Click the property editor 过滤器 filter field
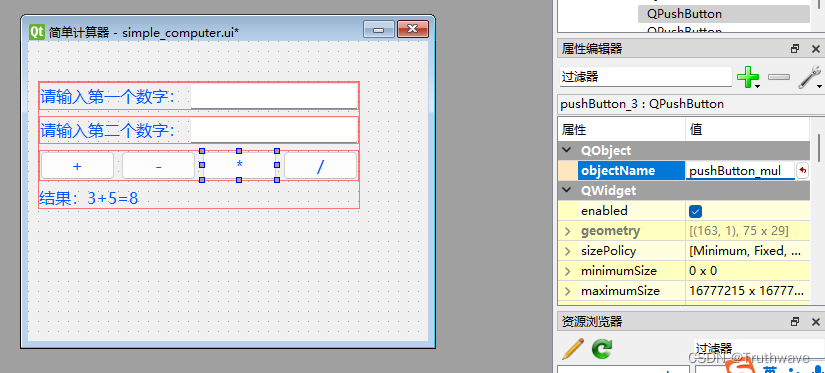 point(645,77)
